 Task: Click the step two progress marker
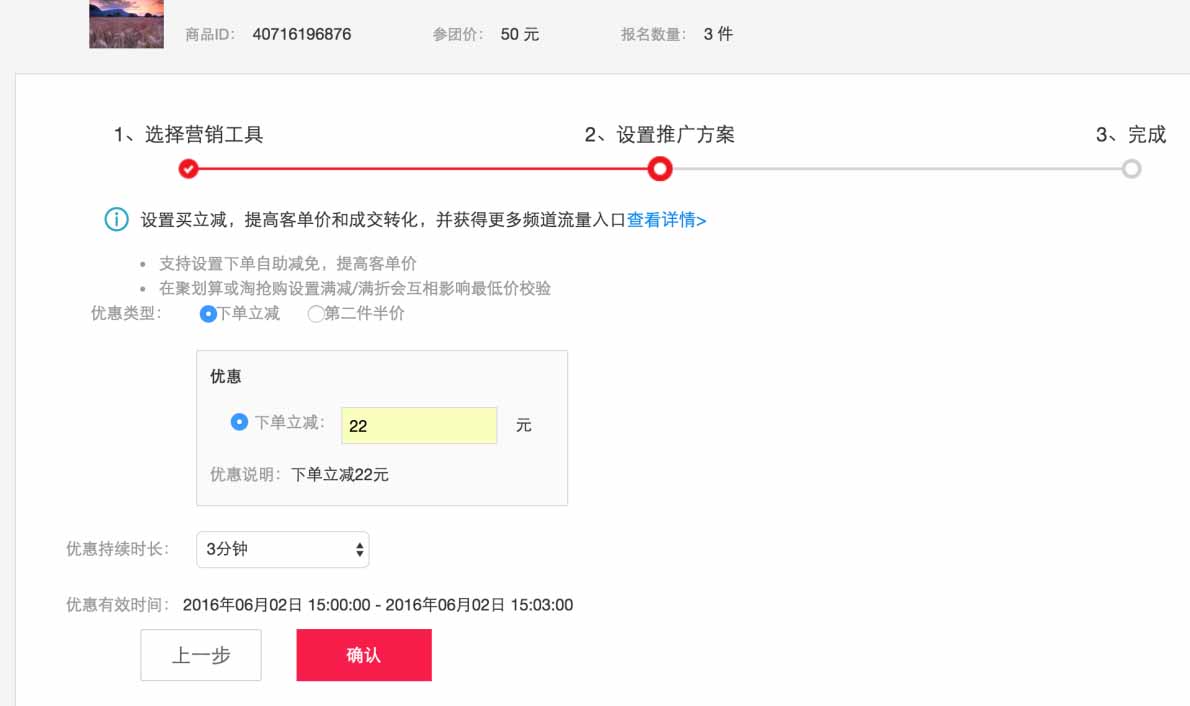click(660, 169)
